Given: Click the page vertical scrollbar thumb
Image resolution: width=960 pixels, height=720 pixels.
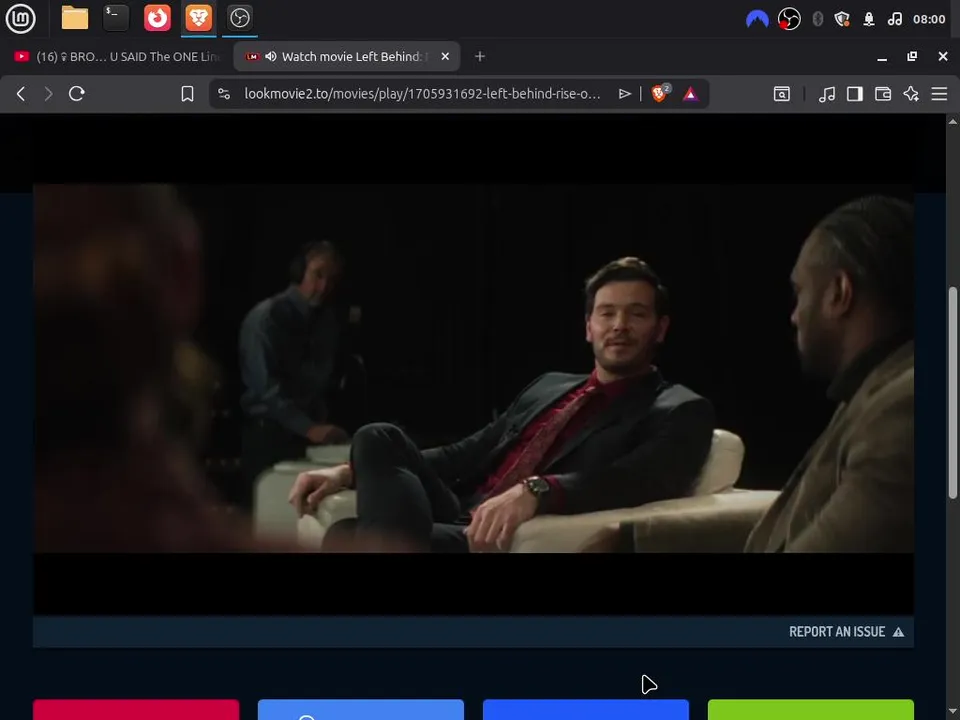Looking at the screenshot, I should click(x=953, y=392).
